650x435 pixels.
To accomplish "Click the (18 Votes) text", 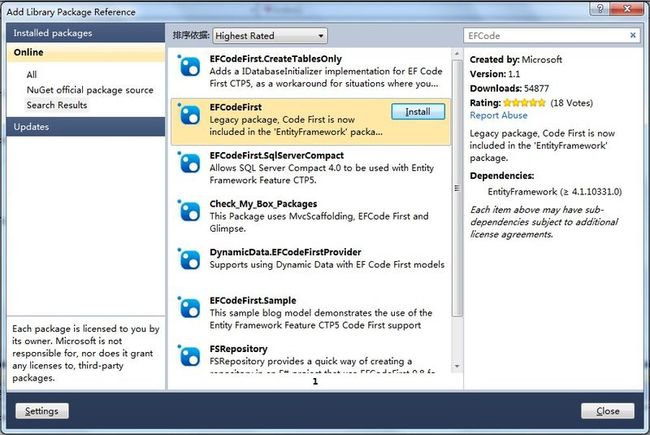I will (x=571, y=103).
